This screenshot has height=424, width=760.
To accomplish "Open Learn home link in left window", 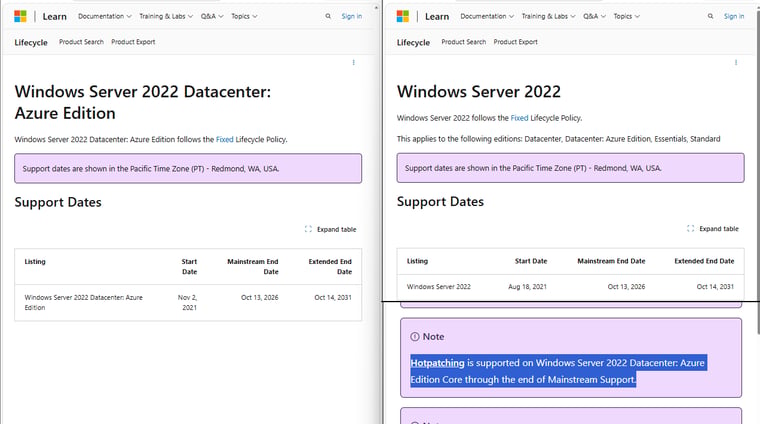I will point(54,16).
